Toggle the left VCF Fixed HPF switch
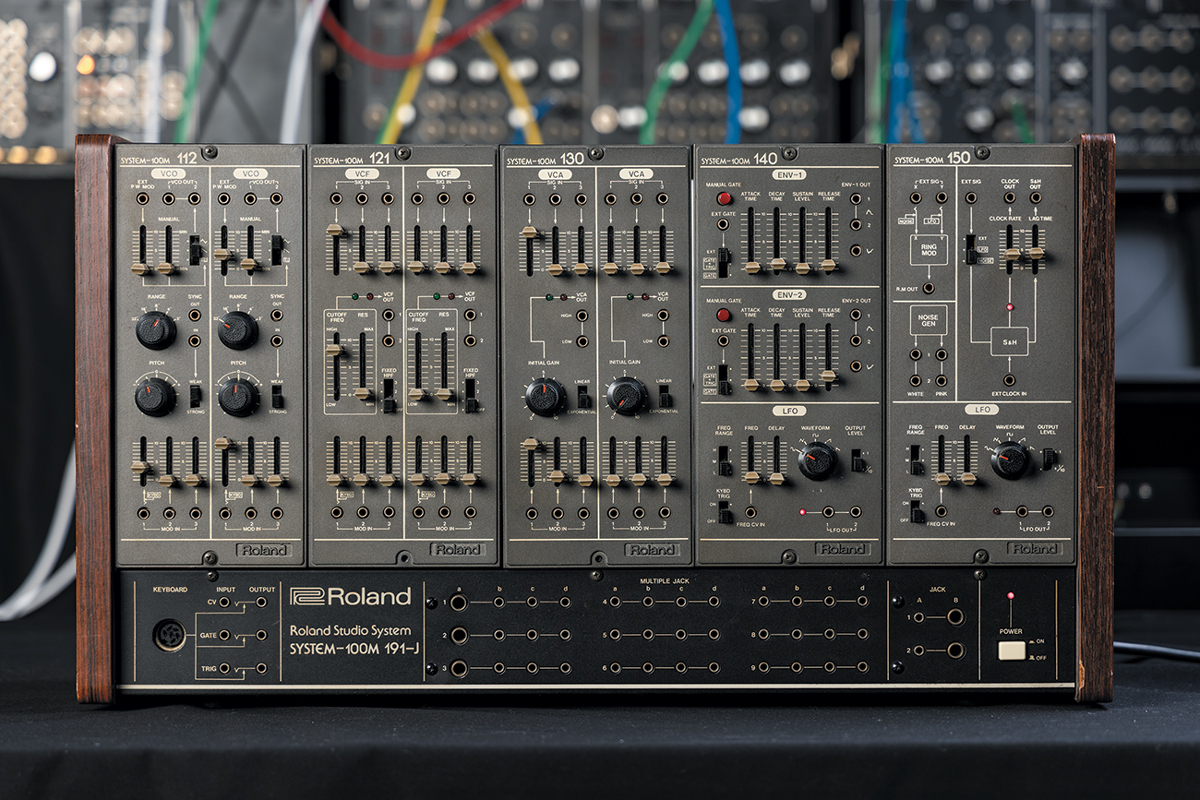This screenshot has height=800, width=1200. [x=390, y=398]
